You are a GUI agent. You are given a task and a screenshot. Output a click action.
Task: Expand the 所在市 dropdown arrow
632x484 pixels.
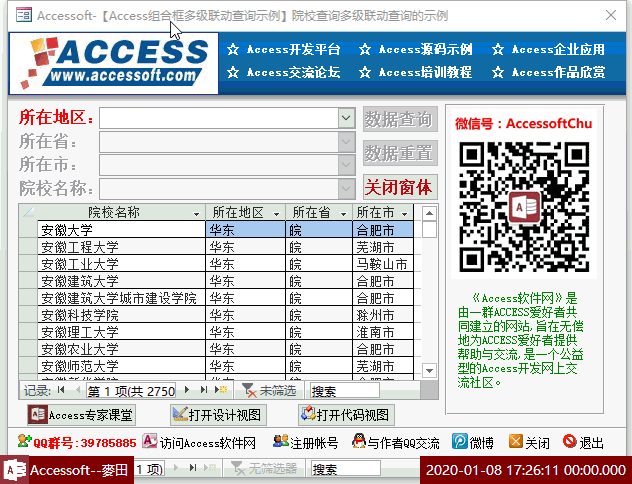[346, 165]
